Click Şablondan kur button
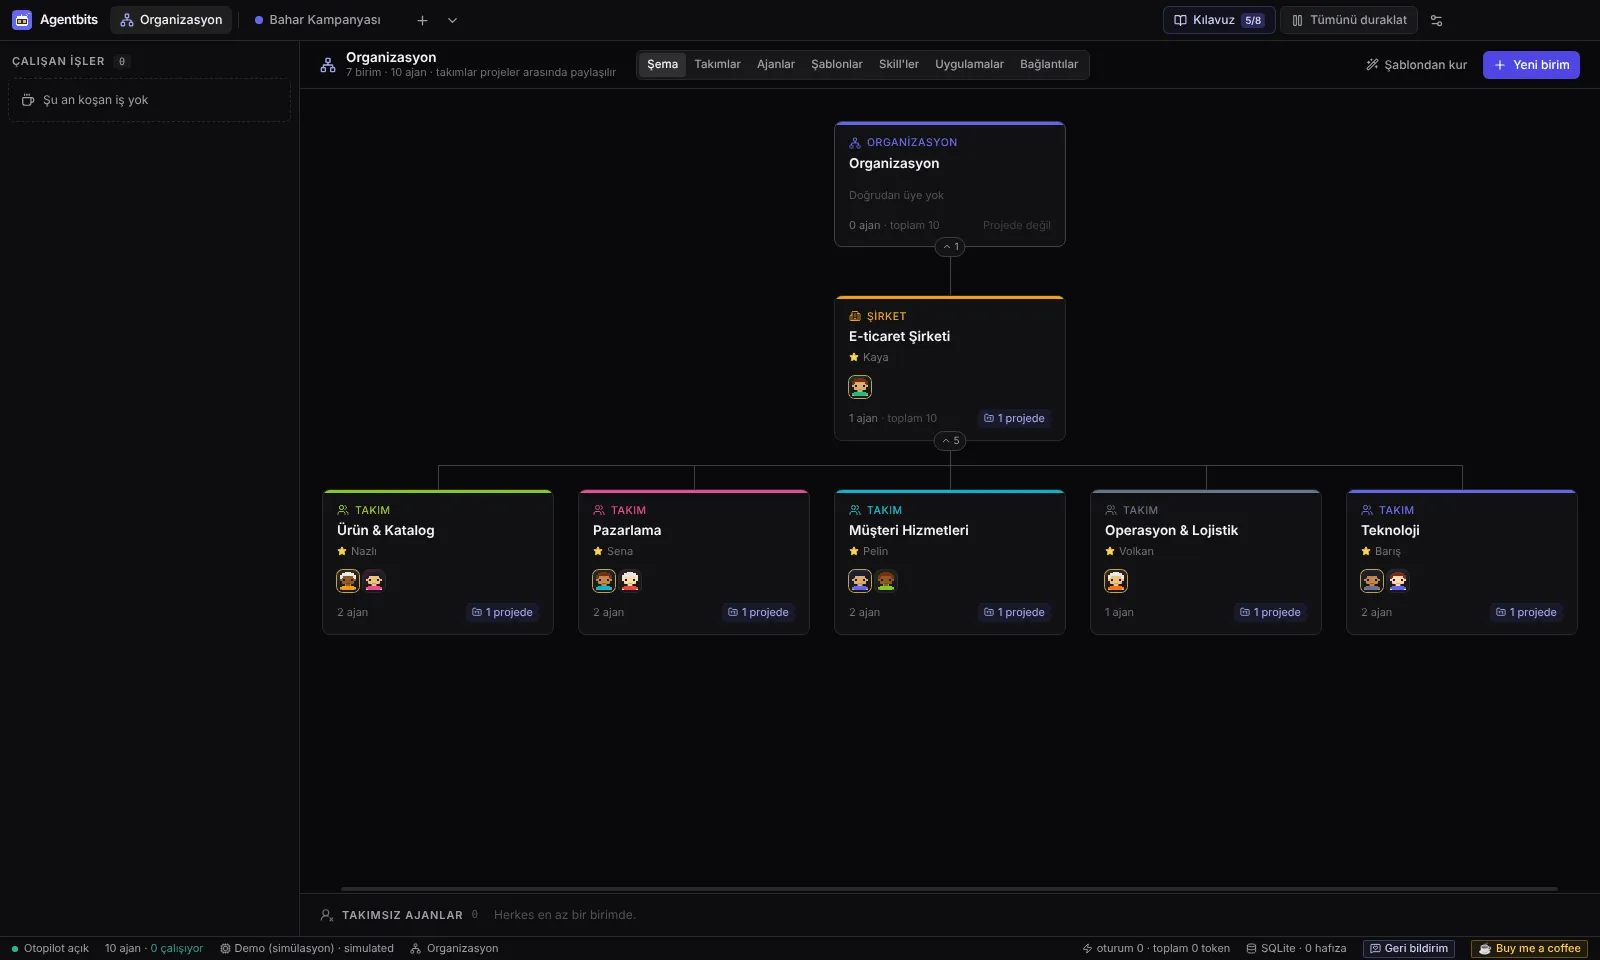 point(1416,65)
